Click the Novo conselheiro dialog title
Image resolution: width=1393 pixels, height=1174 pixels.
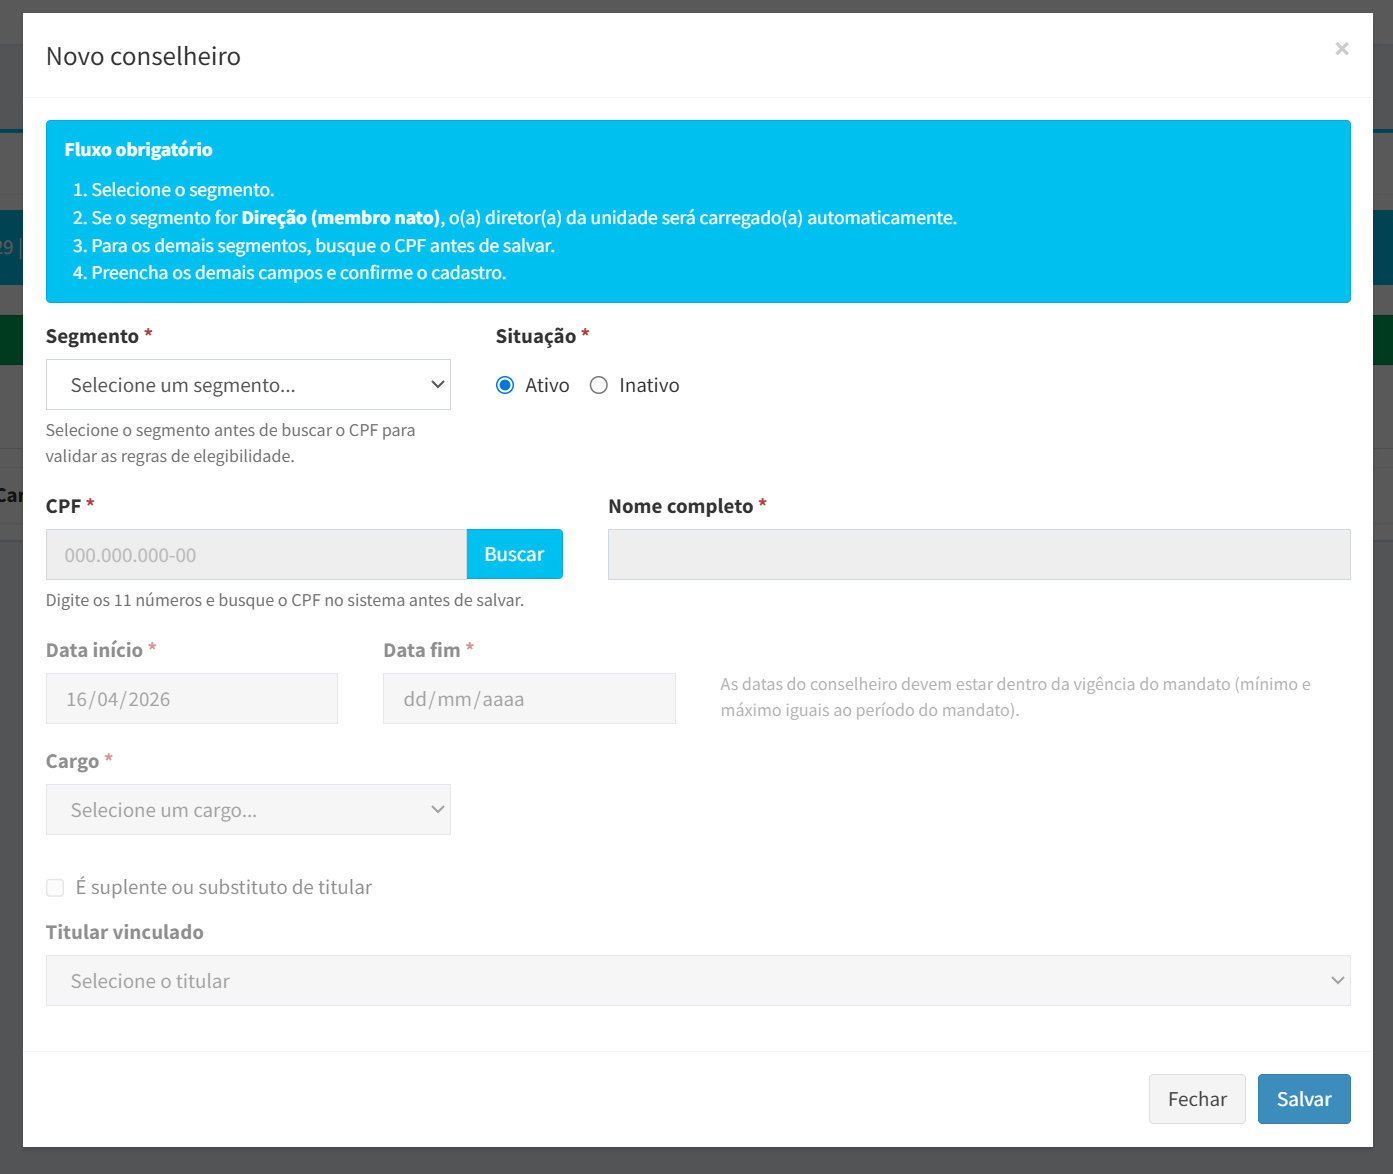point(143,57)
